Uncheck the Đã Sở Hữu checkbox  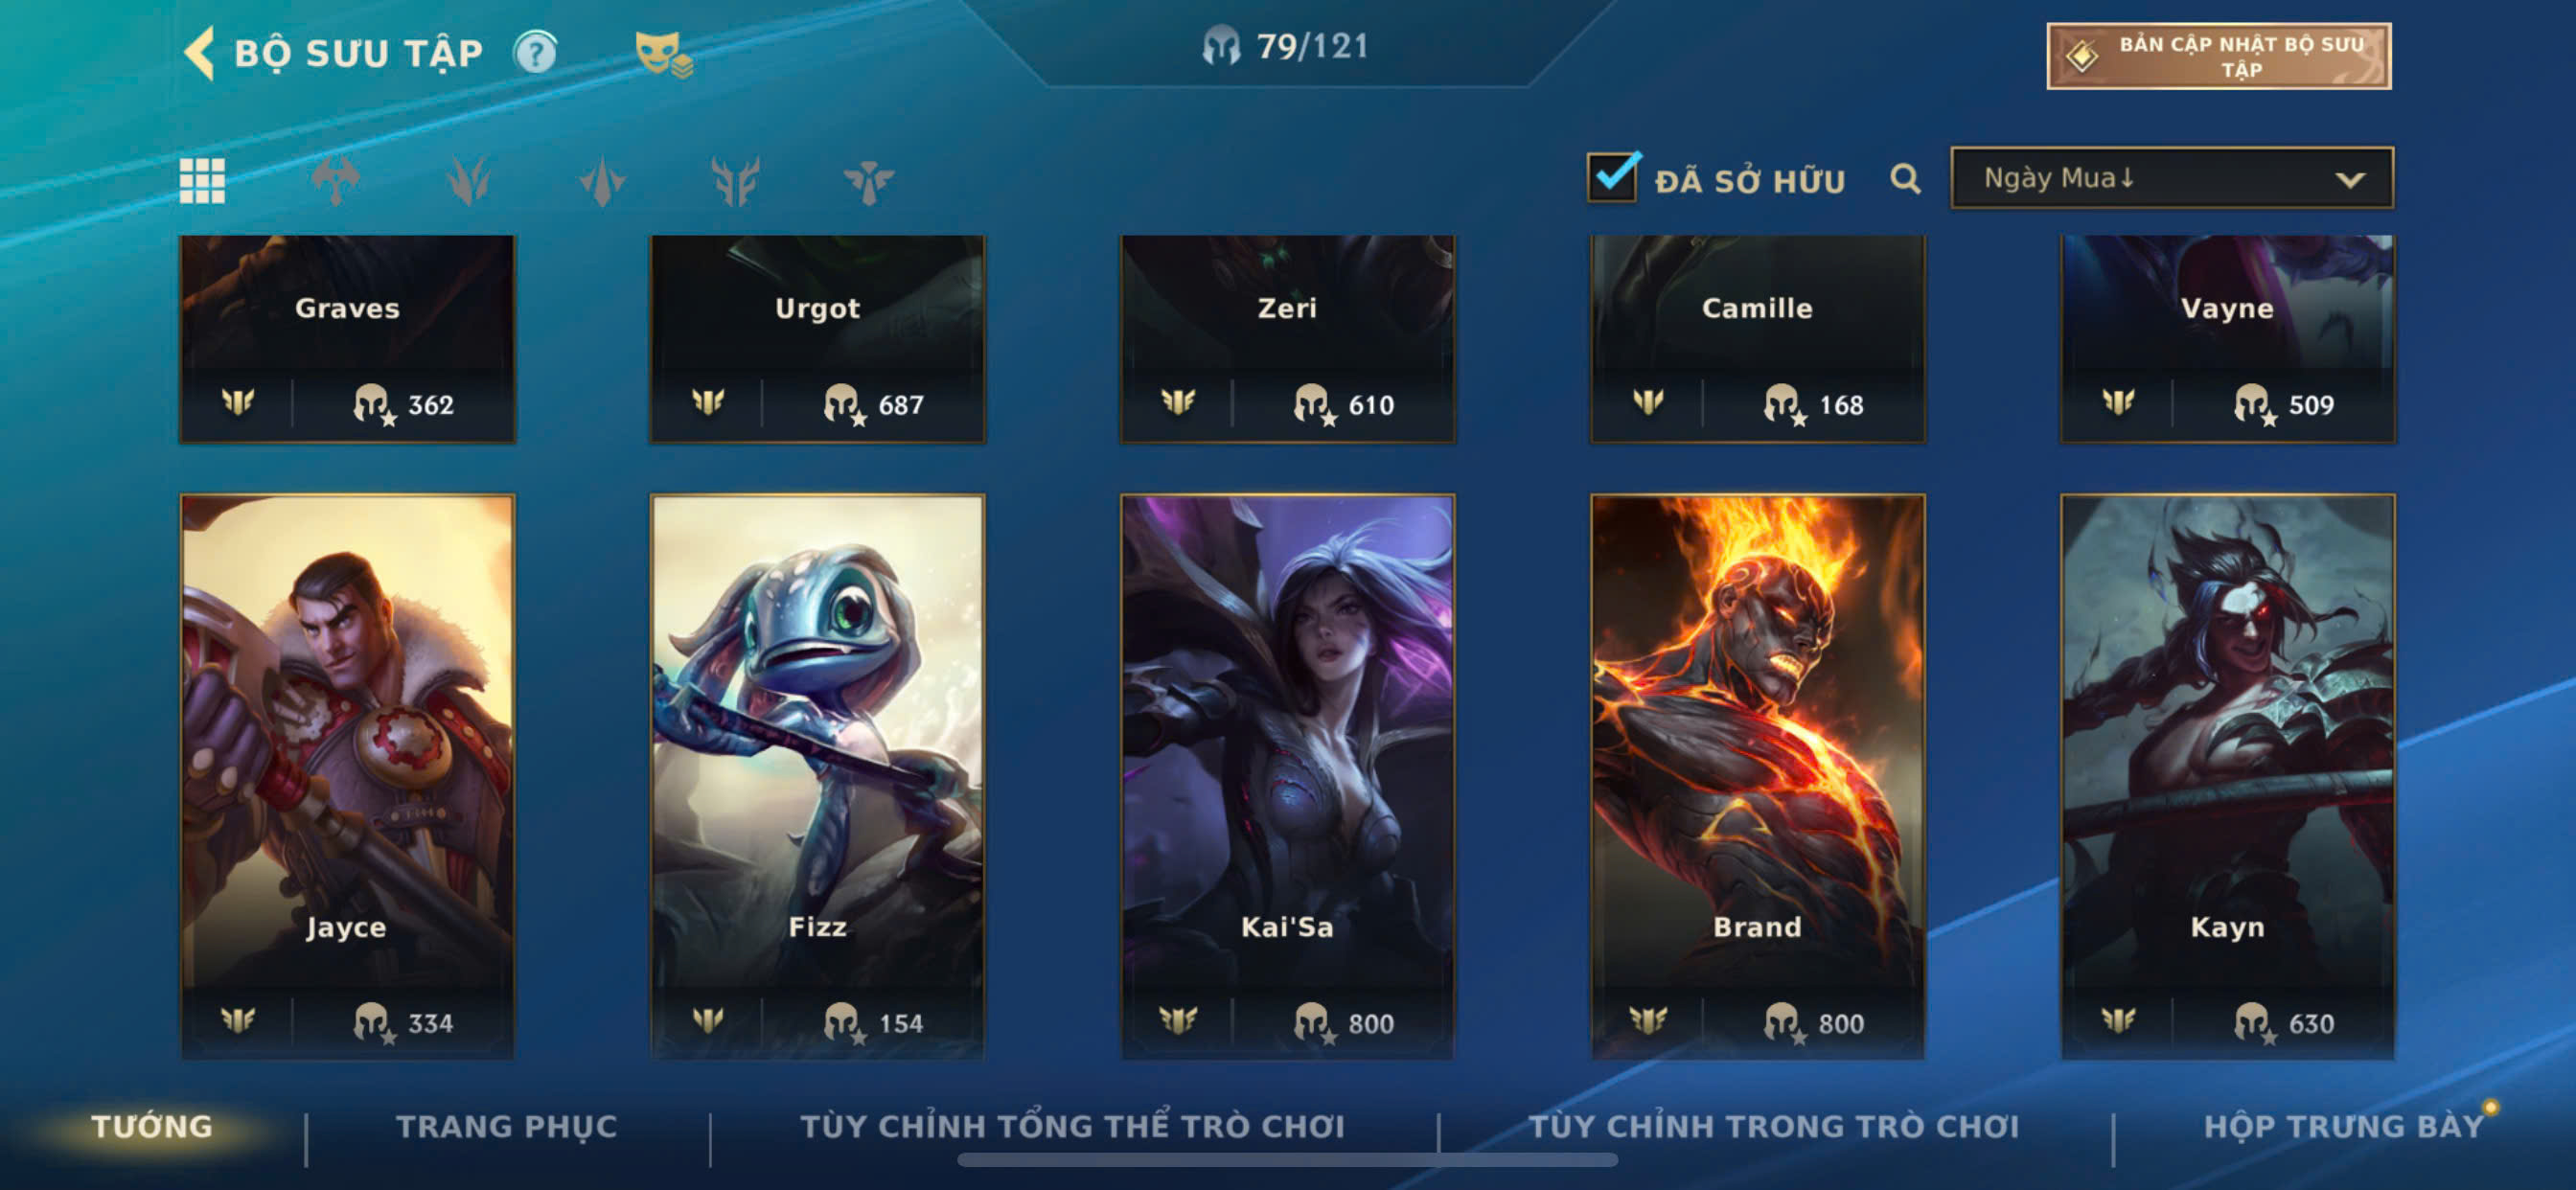pyautogui.click(x=1612, y=177)
